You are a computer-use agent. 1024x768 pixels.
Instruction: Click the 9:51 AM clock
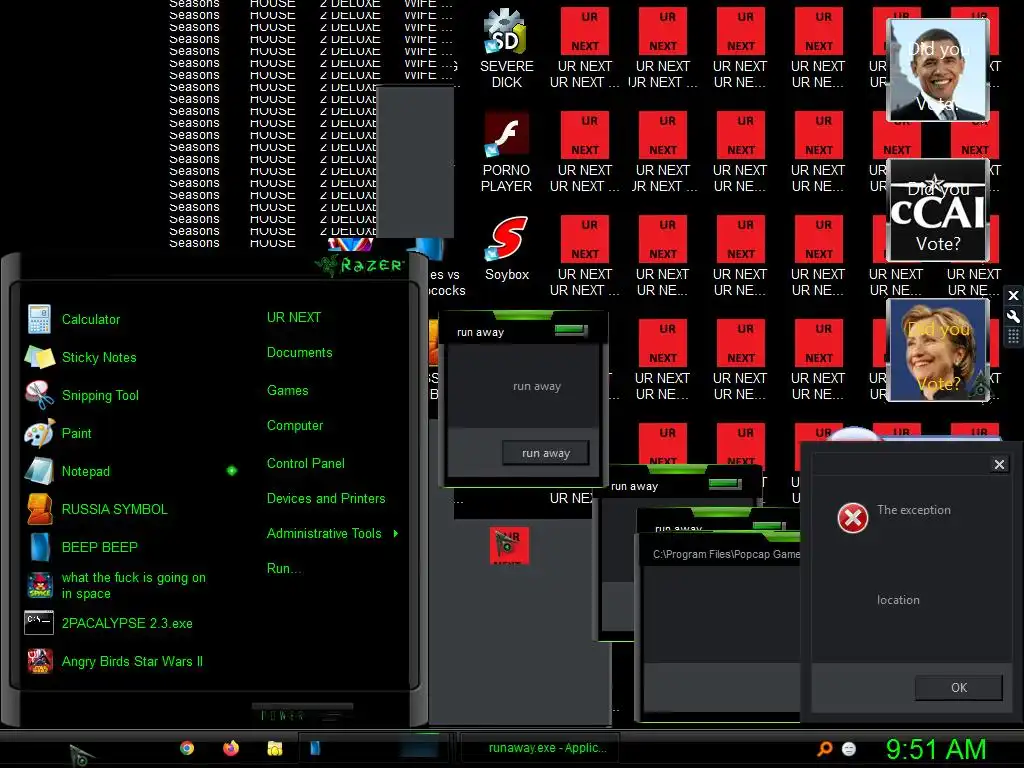click(936, 749)
